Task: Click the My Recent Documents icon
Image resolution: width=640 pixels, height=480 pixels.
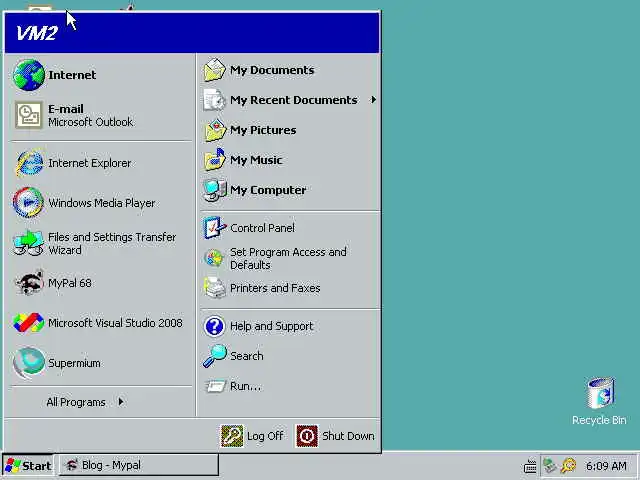Action: pos(214,100)
